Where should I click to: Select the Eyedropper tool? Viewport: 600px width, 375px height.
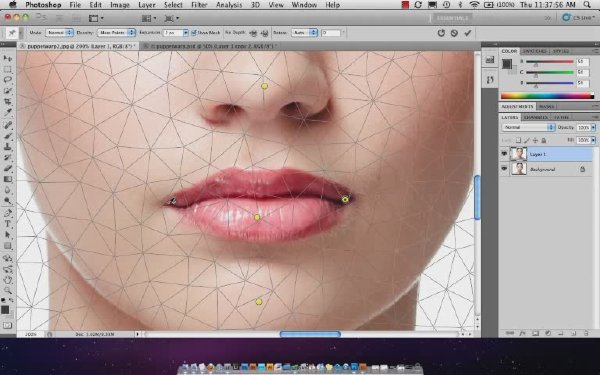pyautogui.click(x=8, y=112)
